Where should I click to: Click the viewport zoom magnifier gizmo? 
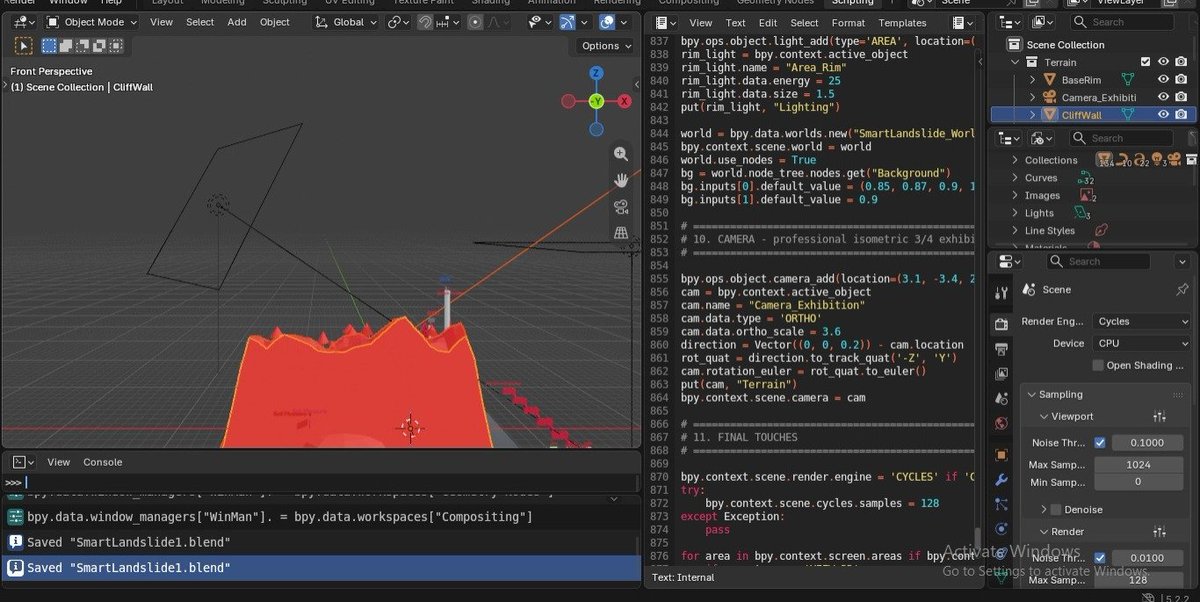(x=621, y=154)
